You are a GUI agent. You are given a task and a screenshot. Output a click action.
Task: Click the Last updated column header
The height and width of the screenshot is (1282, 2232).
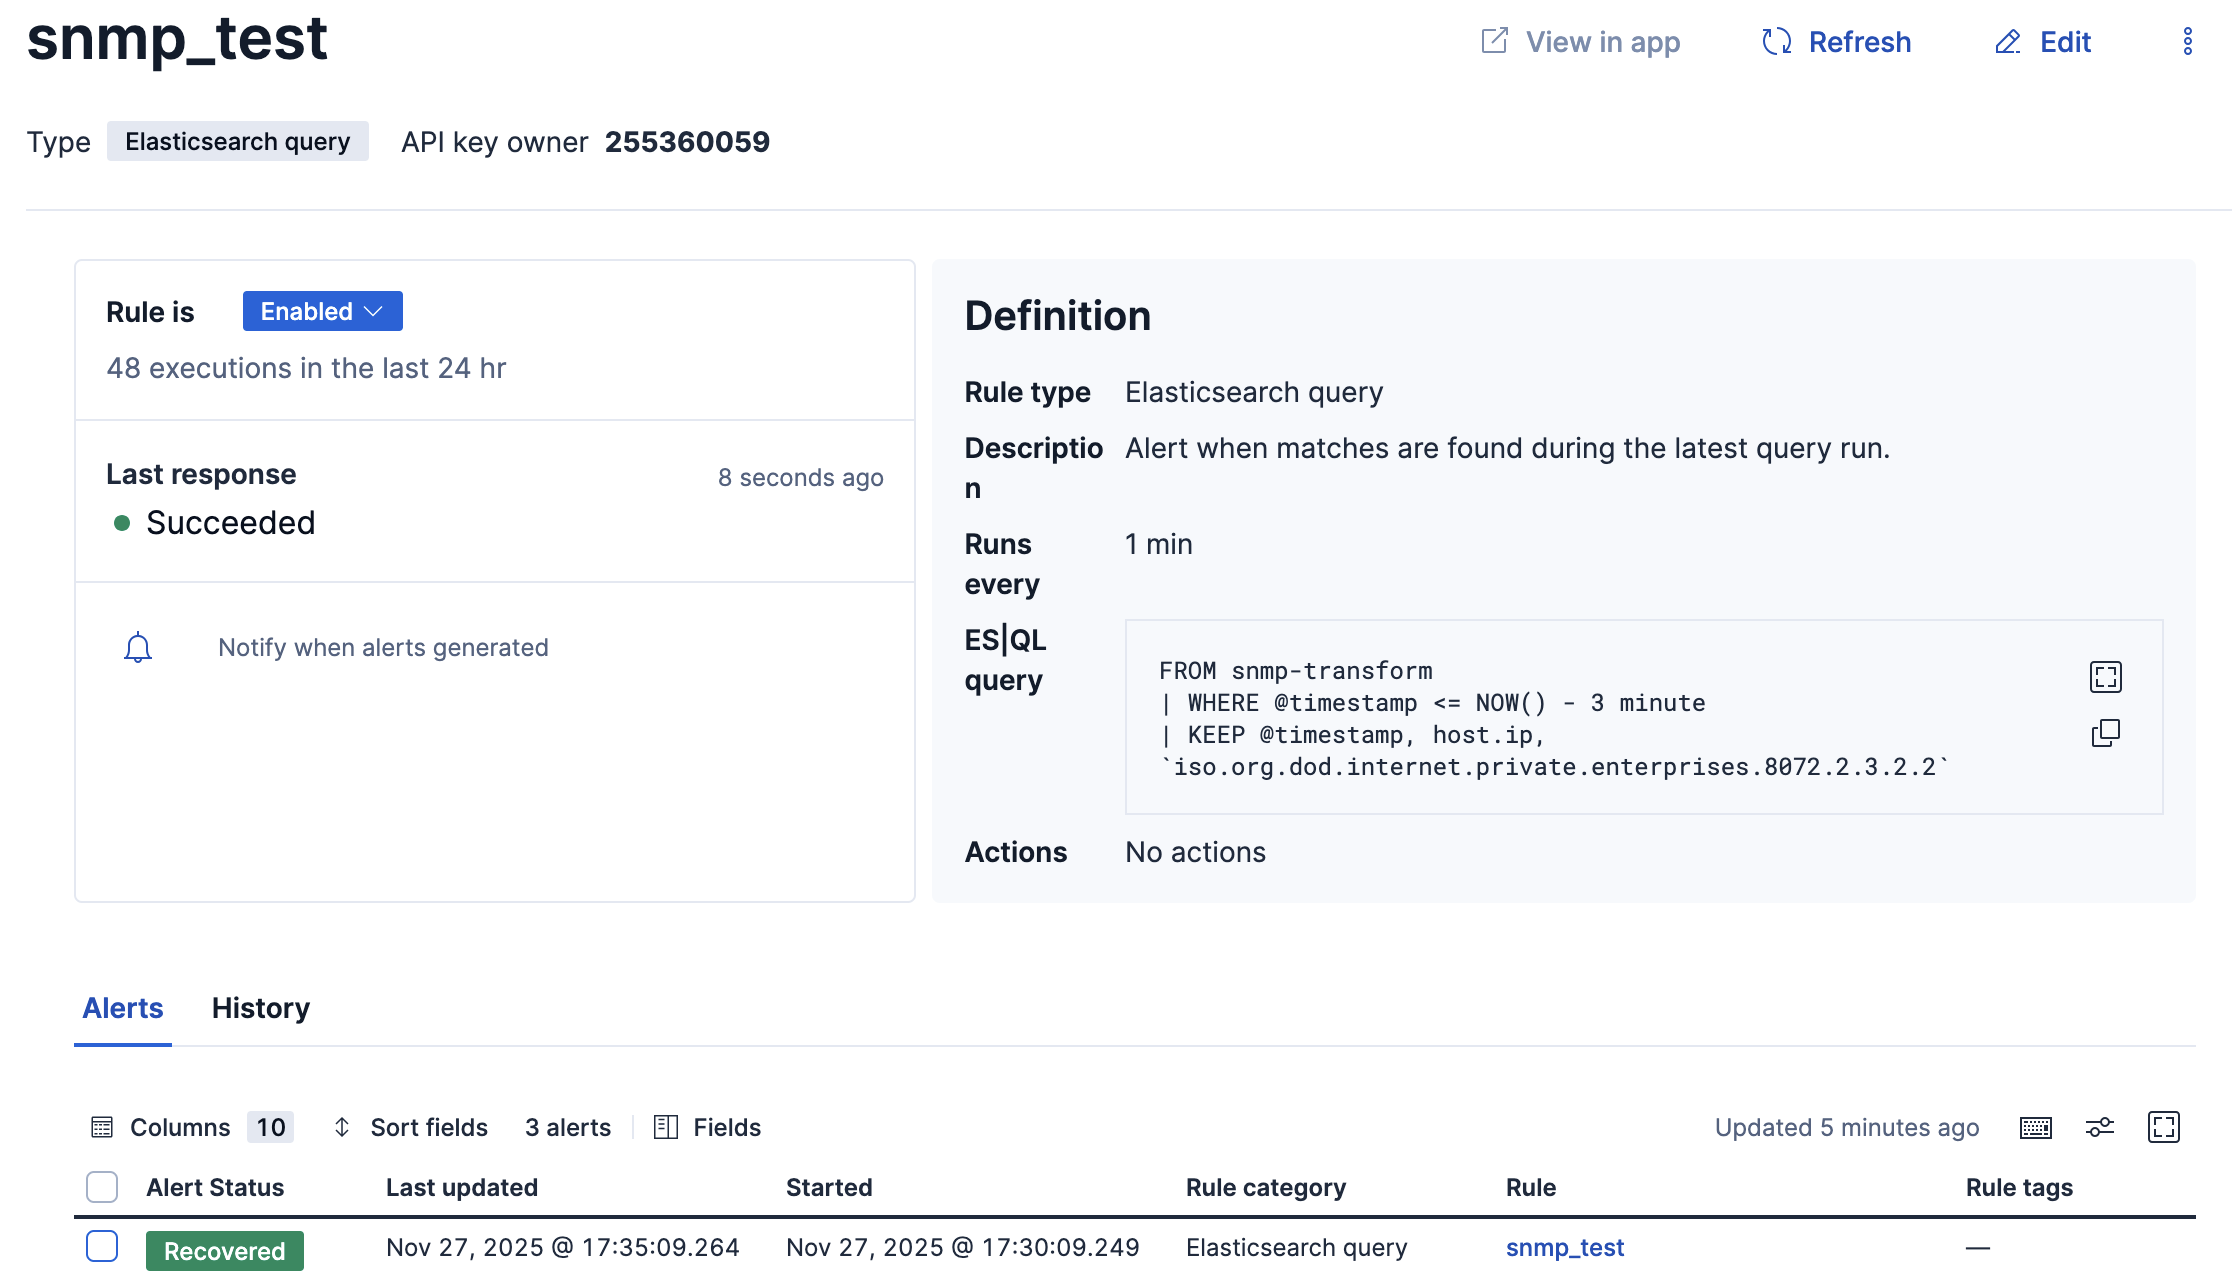[x=462, y=1188]
